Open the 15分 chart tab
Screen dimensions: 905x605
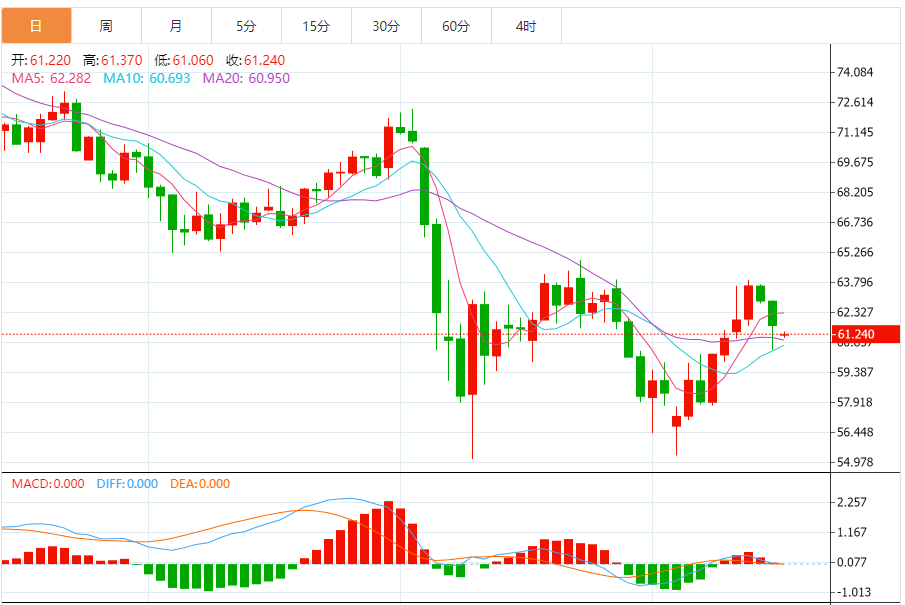tap(316, 26)
